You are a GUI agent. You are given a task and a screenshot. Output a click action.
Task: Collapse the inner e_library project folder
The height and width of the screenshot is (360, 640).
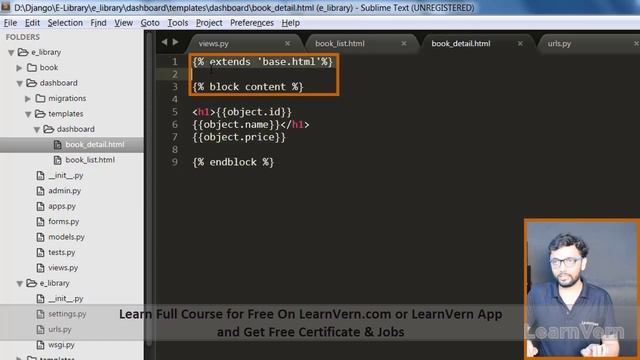click(x=20, y=284)
